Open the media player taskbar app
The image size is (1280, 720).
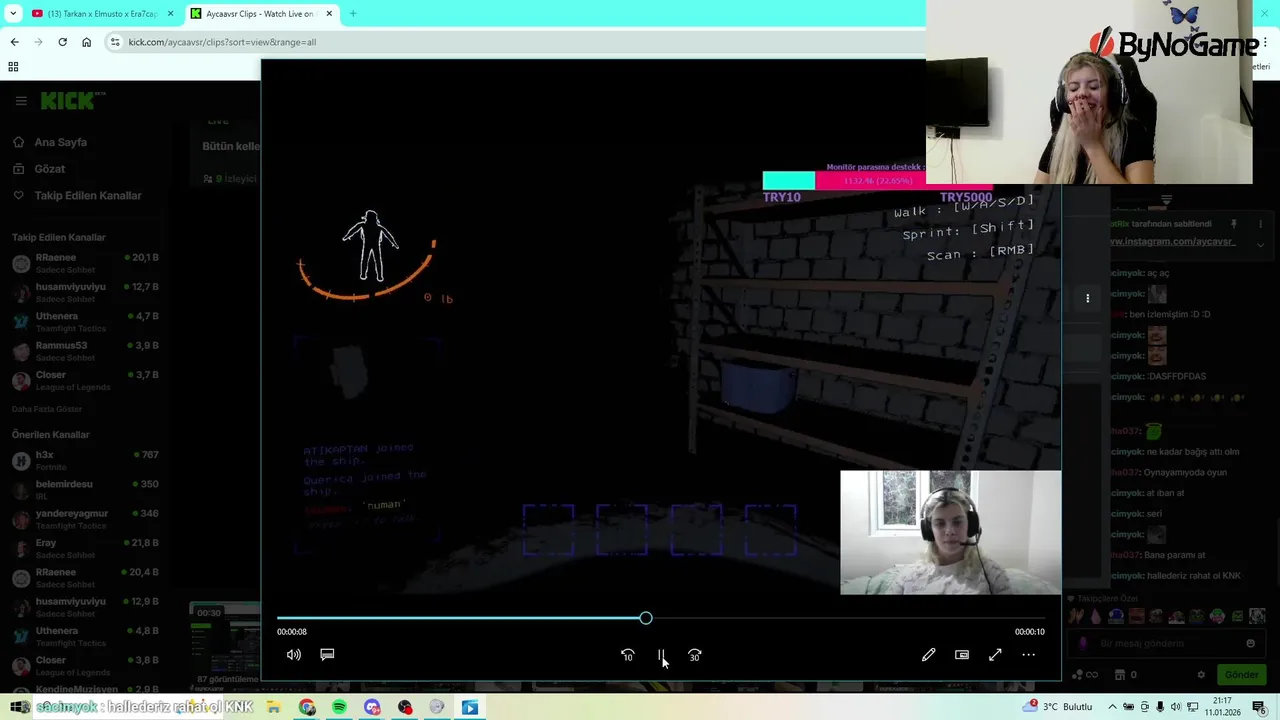pos(470,707)
